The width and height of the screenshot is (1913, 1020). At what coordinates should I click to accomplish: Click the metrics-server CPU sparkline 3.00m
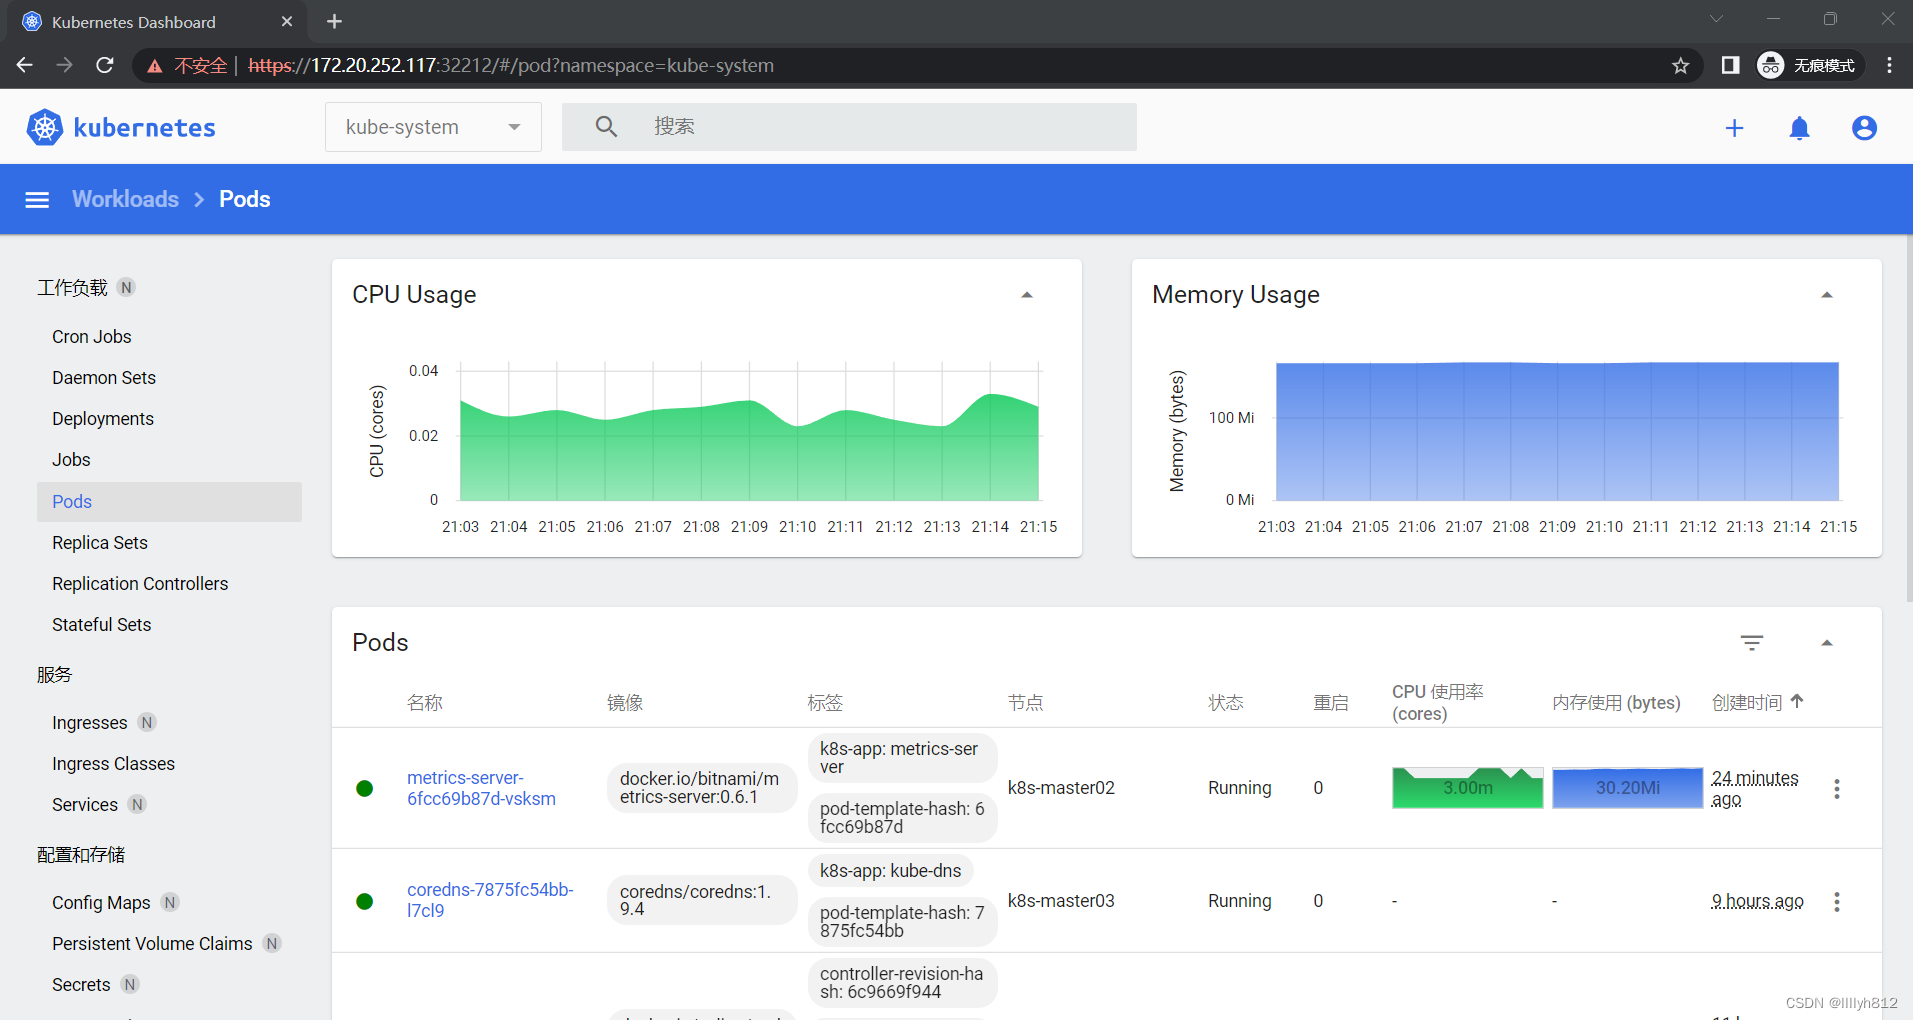1467,788
